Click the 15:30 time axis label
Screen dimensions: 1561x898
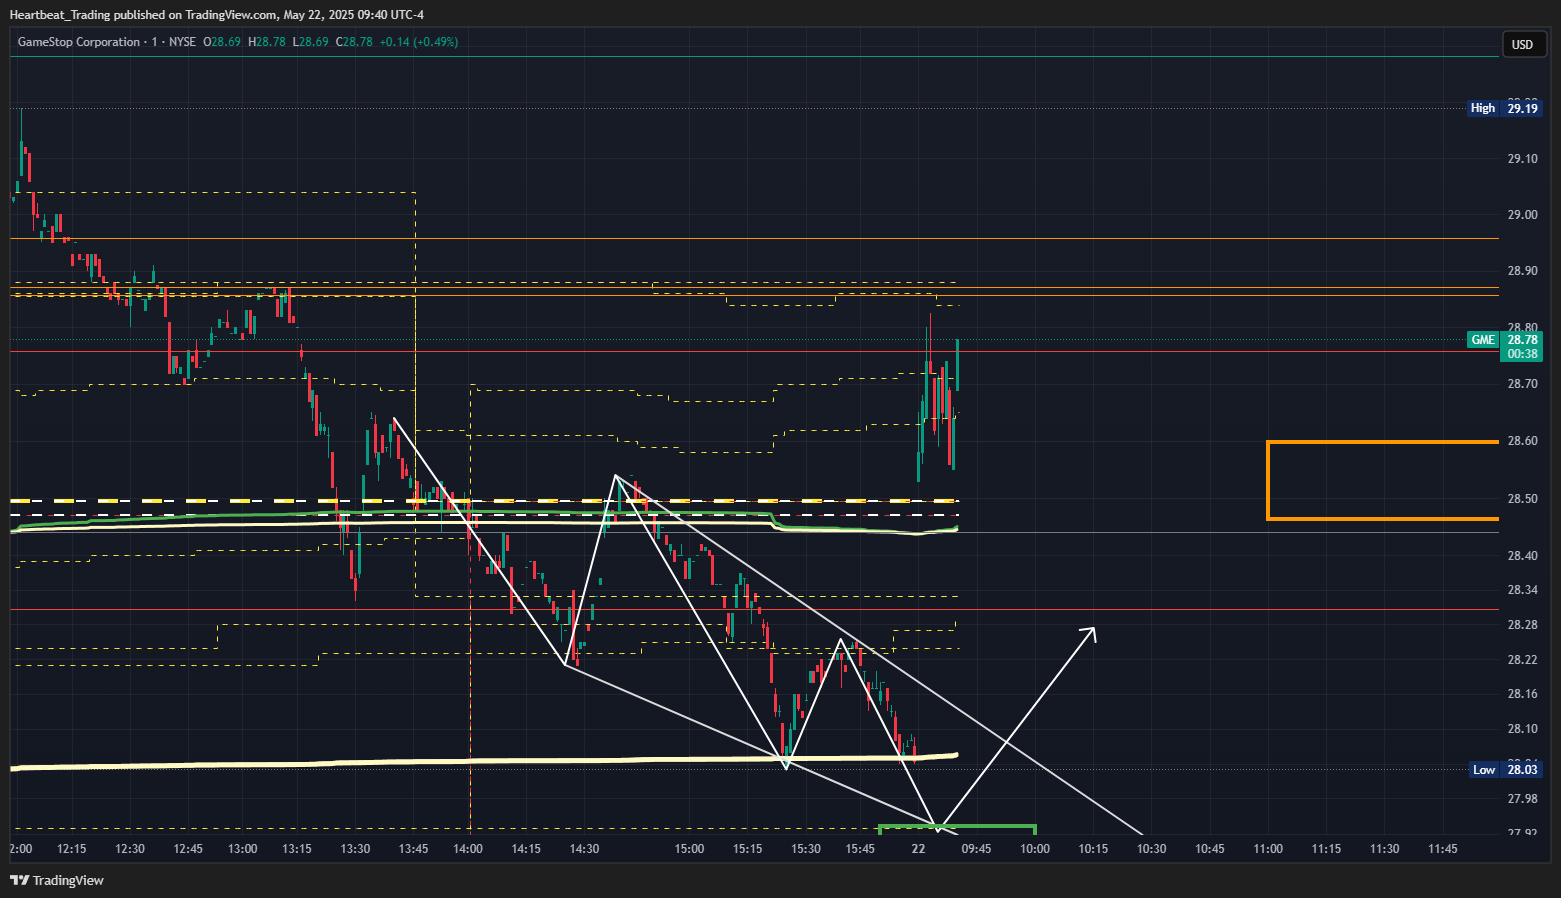[806, 849]
